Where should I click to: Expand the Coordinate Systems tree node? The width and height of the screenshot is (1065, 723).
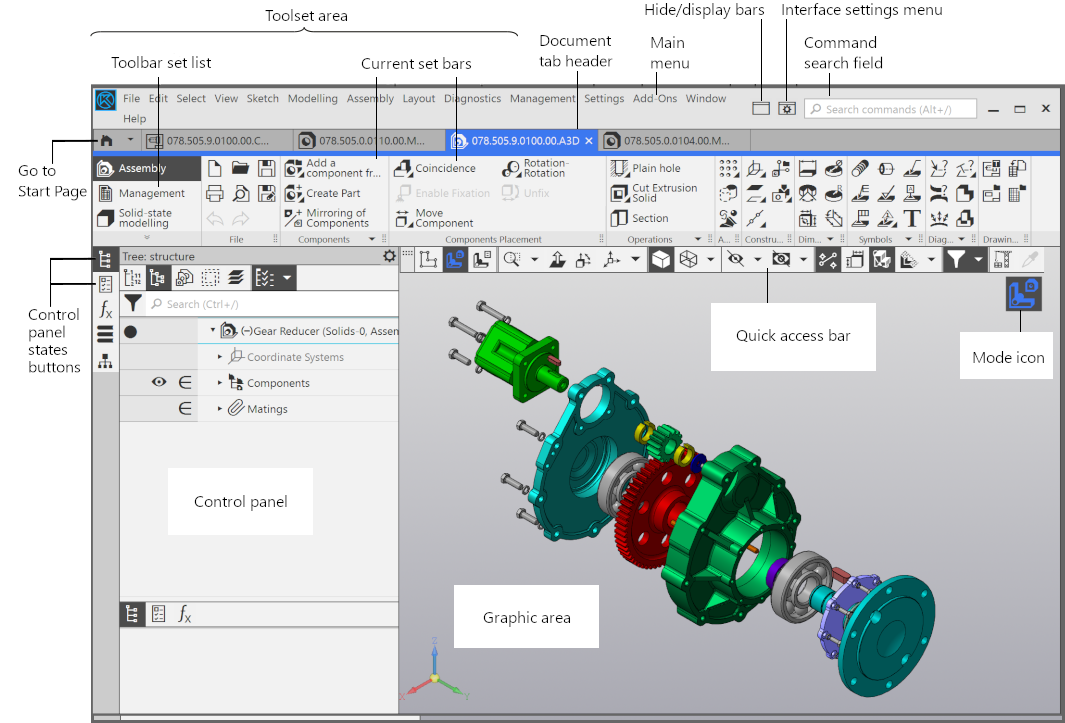221,357
